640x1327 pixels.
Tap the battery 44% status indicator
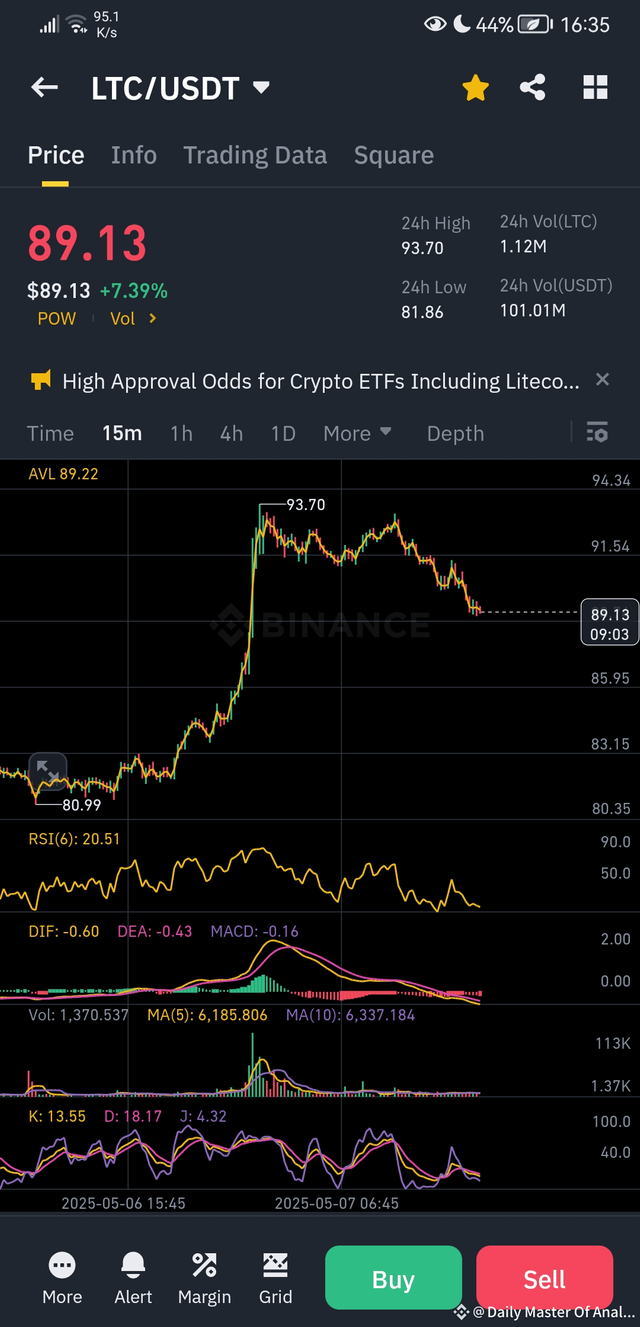tap(513, 24)
